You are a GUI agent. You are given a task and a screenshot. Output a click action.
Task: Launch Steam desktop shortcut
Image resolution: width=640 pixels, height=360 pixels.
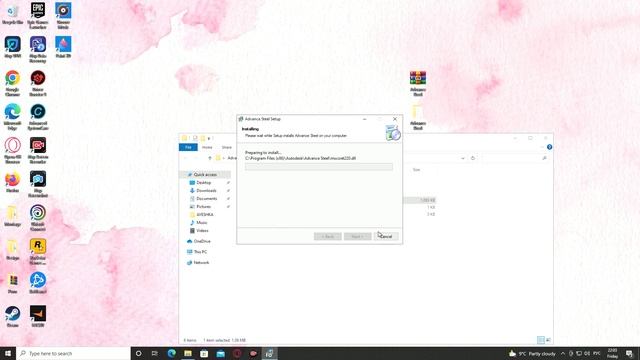tap(12, 317)
